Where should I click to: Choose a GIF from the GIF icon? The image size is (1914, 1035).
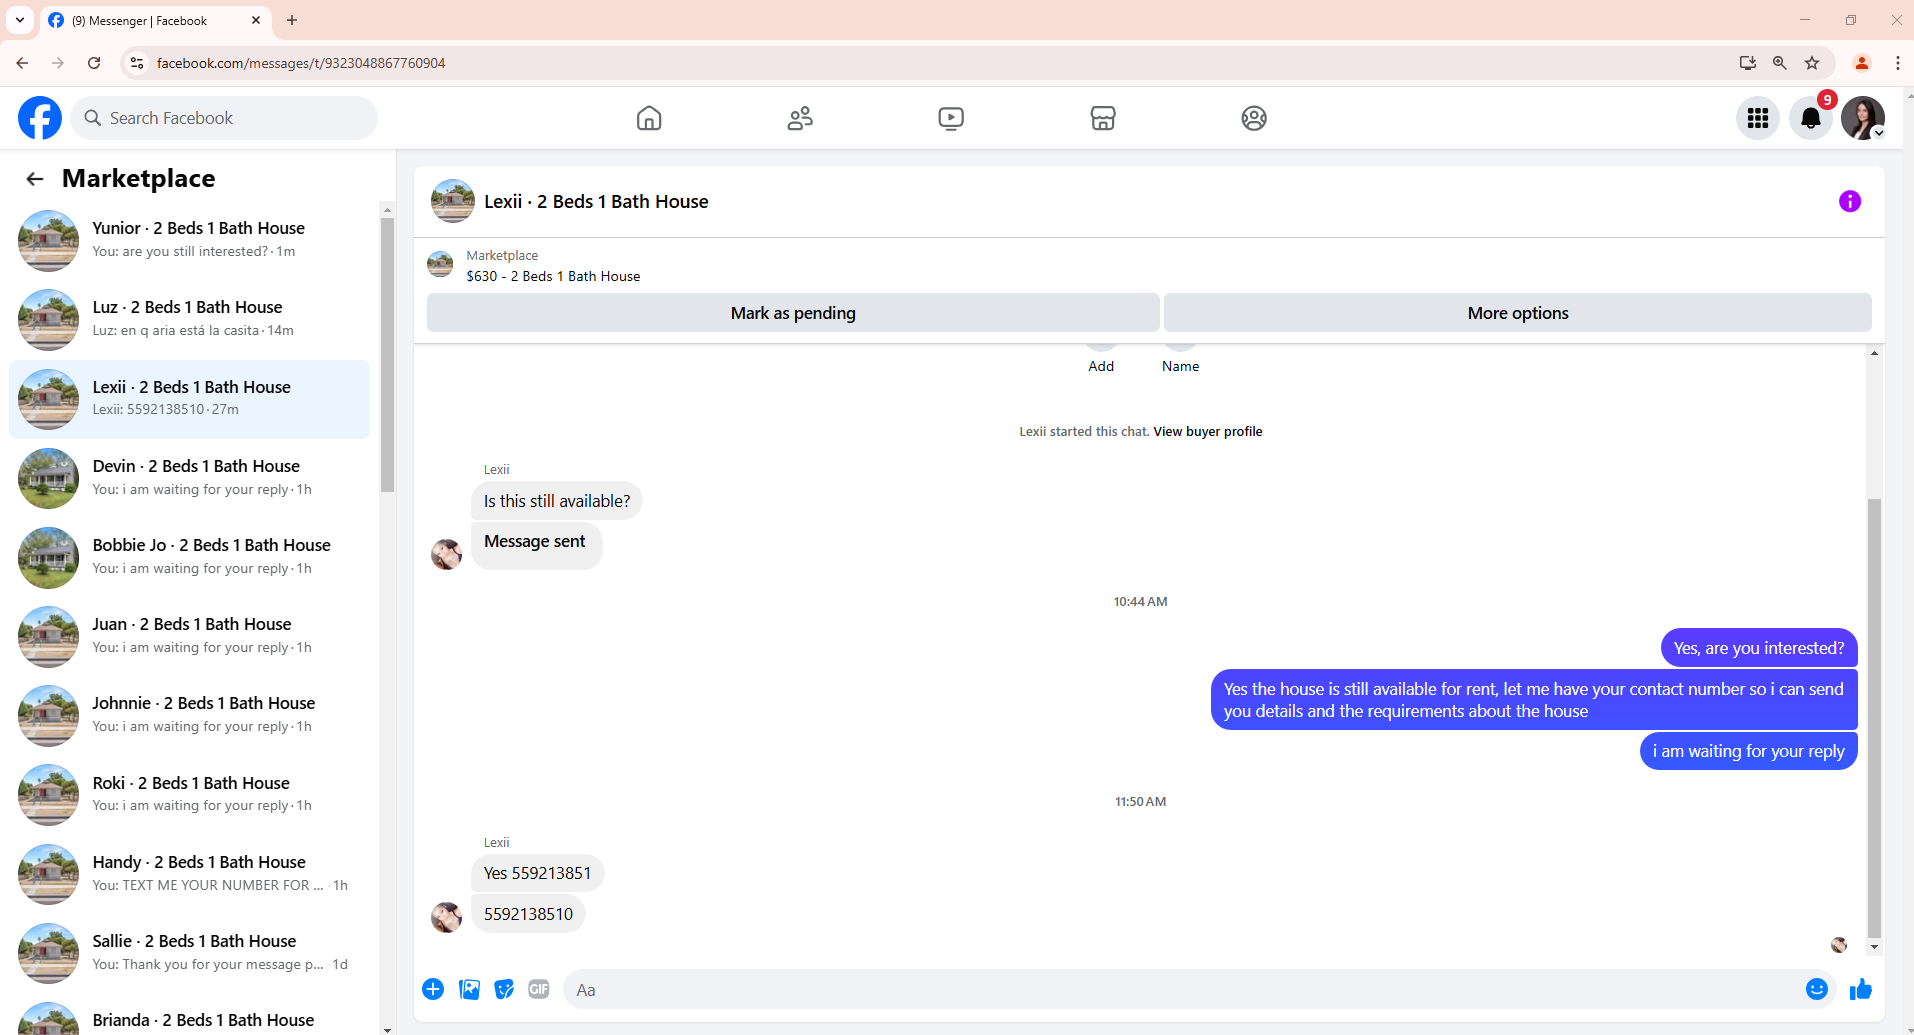pos(539,989)
